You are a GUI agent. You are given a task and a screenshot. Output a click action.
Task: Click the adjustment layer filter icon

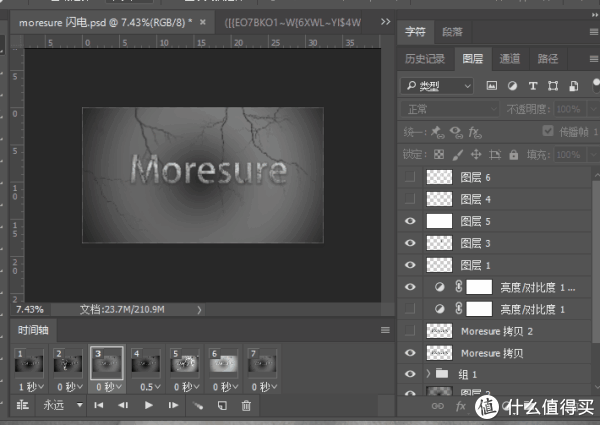point(511,86)
